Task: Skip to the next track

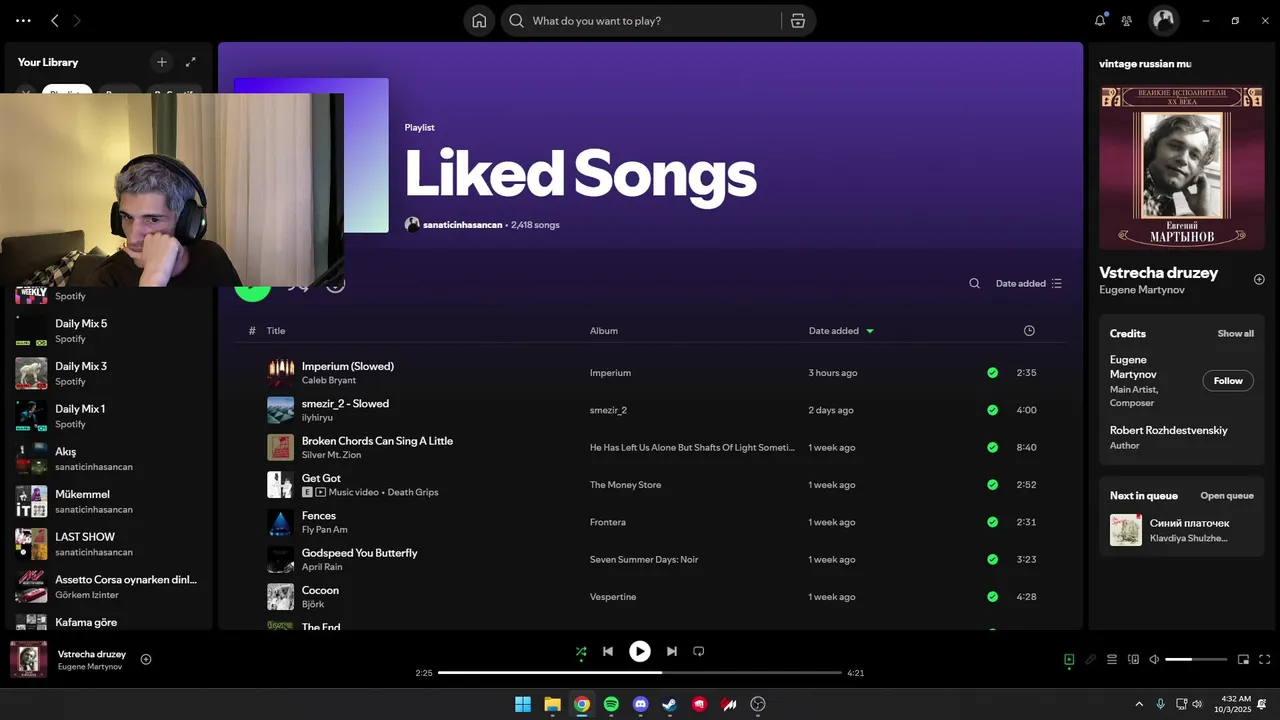Action: click(x=672, y=652)
